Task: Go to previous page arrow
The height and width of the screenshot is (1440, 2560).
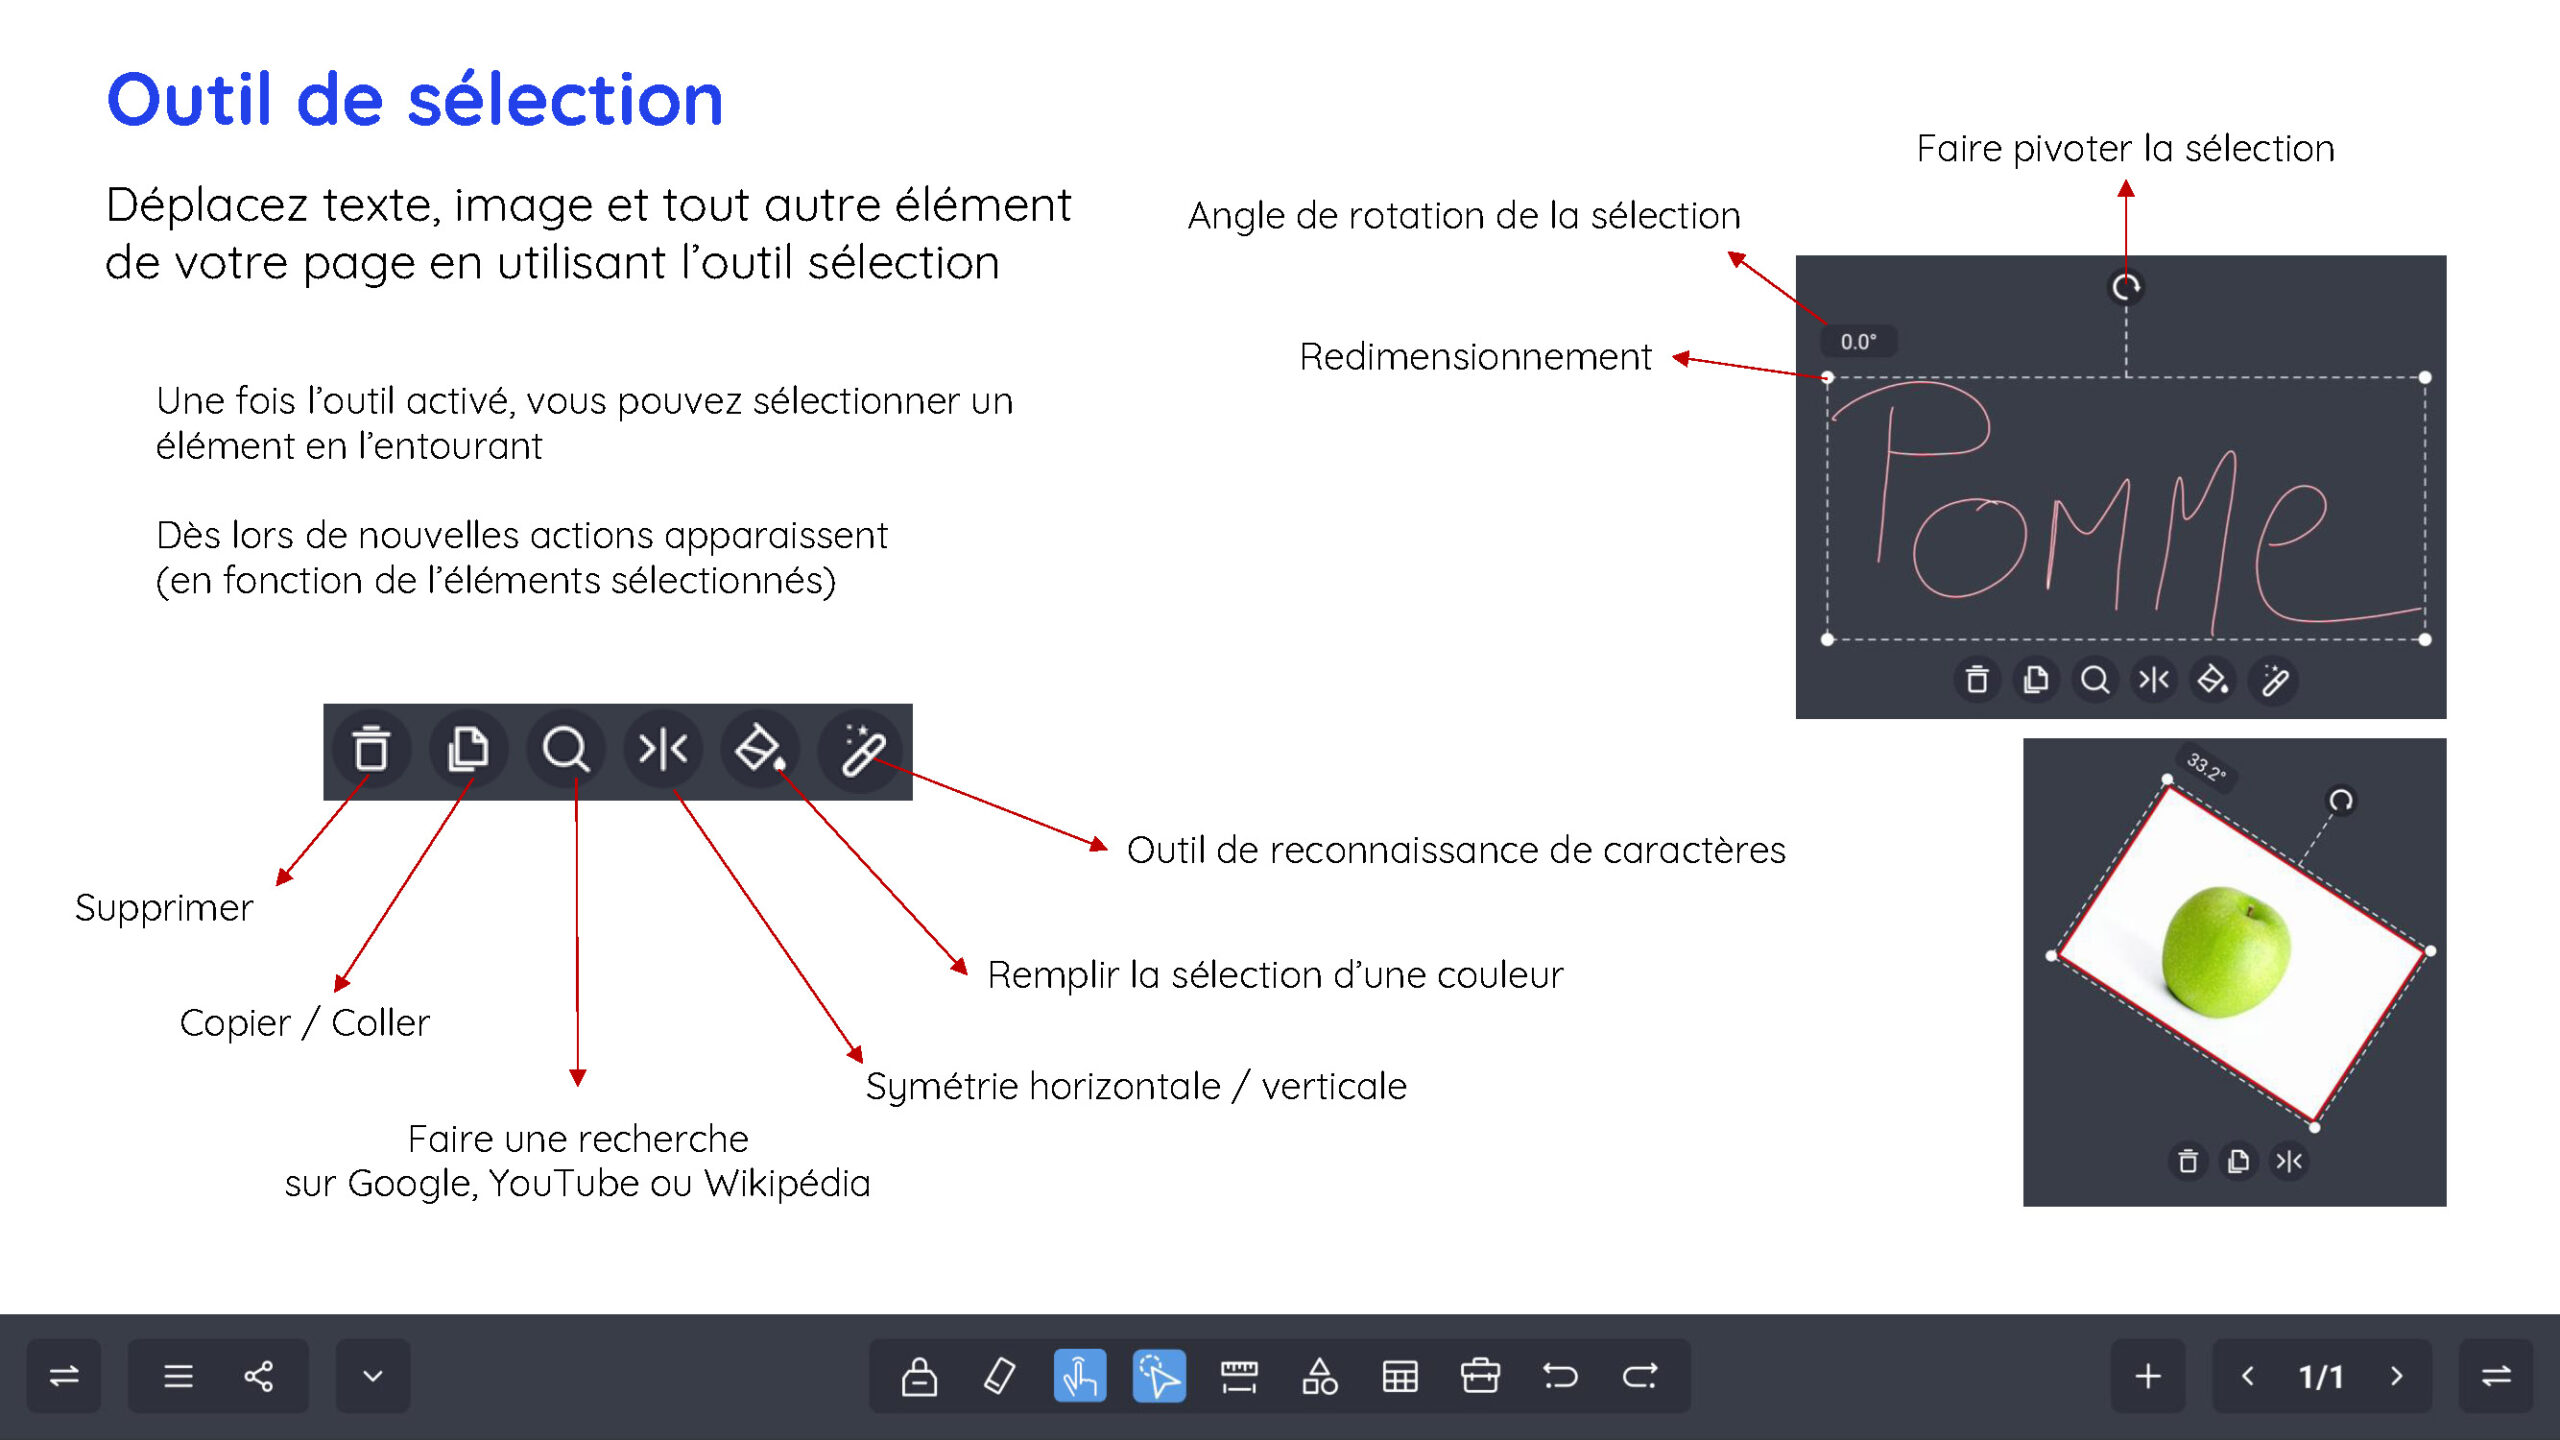Action: point(2248,1376)
